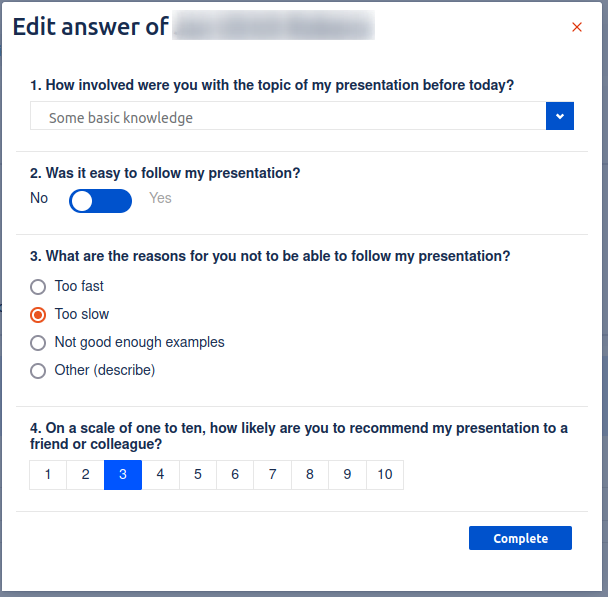
Task: Select the 'Too slow' radio option
Action: [38, 314]
